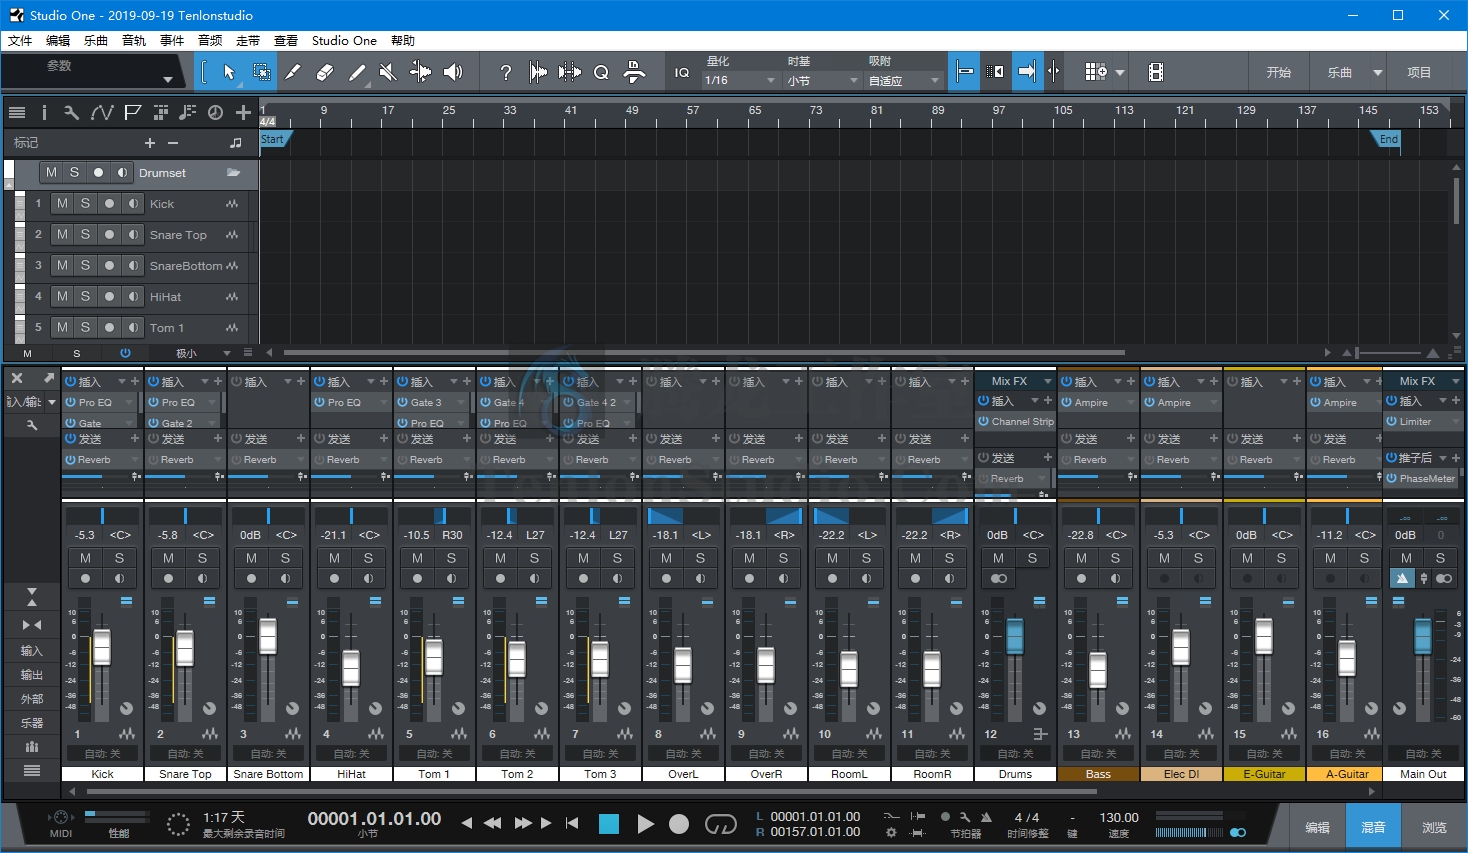Close the mixer panel with X
This screenshot has height=853, width=1468.
click(17, 378)
